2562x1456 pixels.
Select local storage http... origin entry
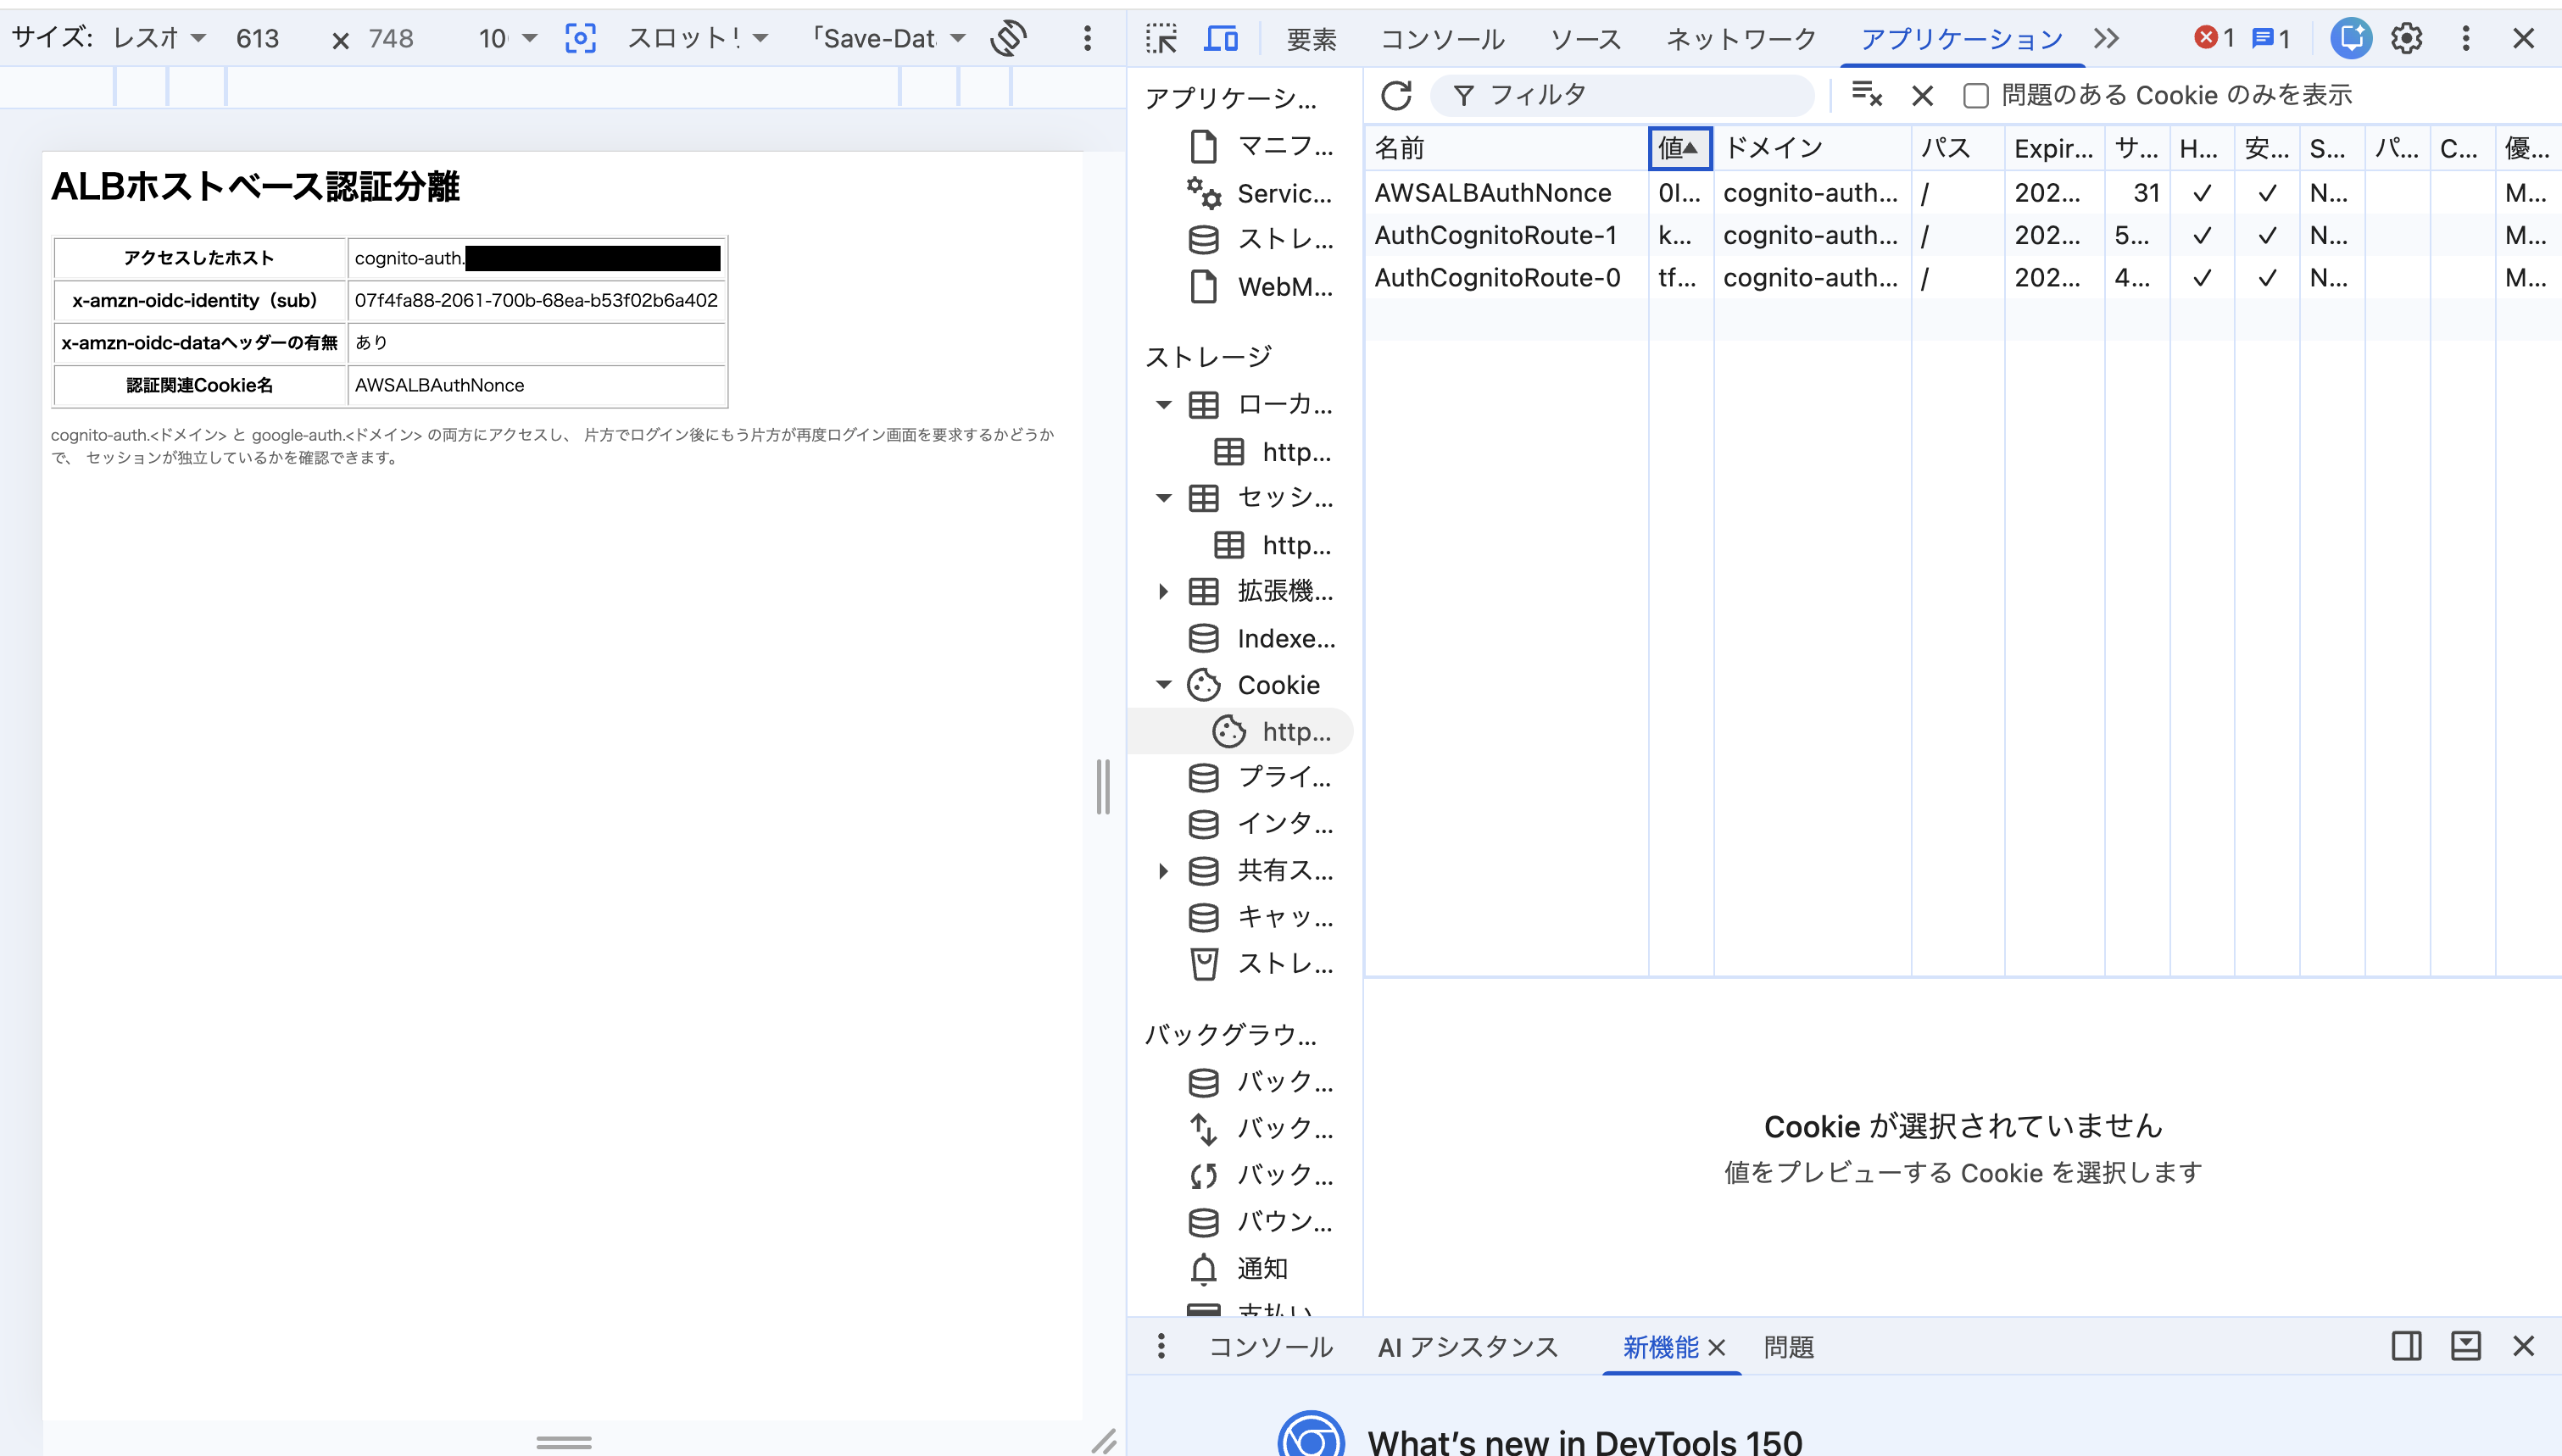point(1272,452)
